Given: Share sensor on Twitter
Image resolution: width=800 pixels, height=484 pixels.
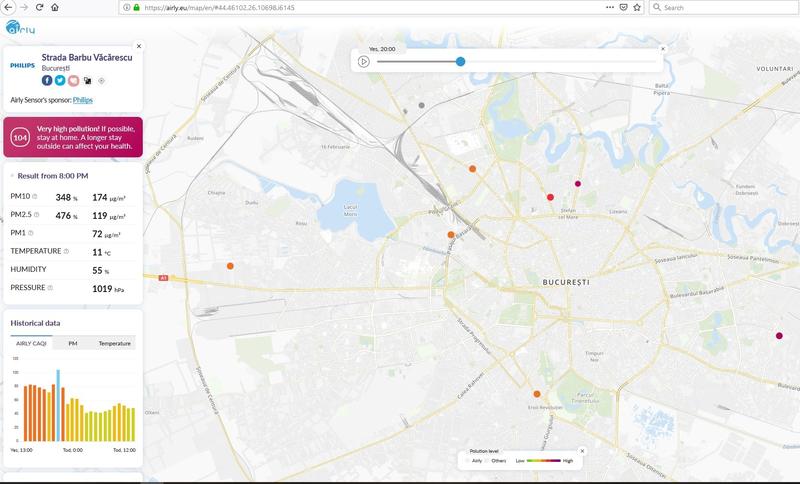Looking at the screenshot, I should tap(60, 80).
